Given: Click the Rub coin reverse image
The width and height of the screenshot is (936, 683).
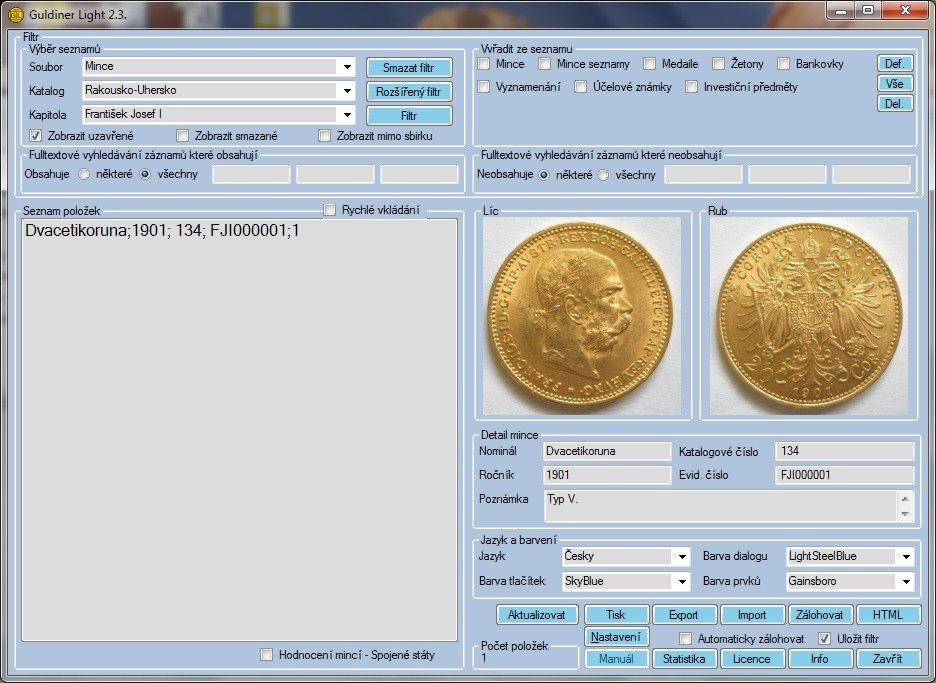Looking at the screenshot, I should coord(809,316).
